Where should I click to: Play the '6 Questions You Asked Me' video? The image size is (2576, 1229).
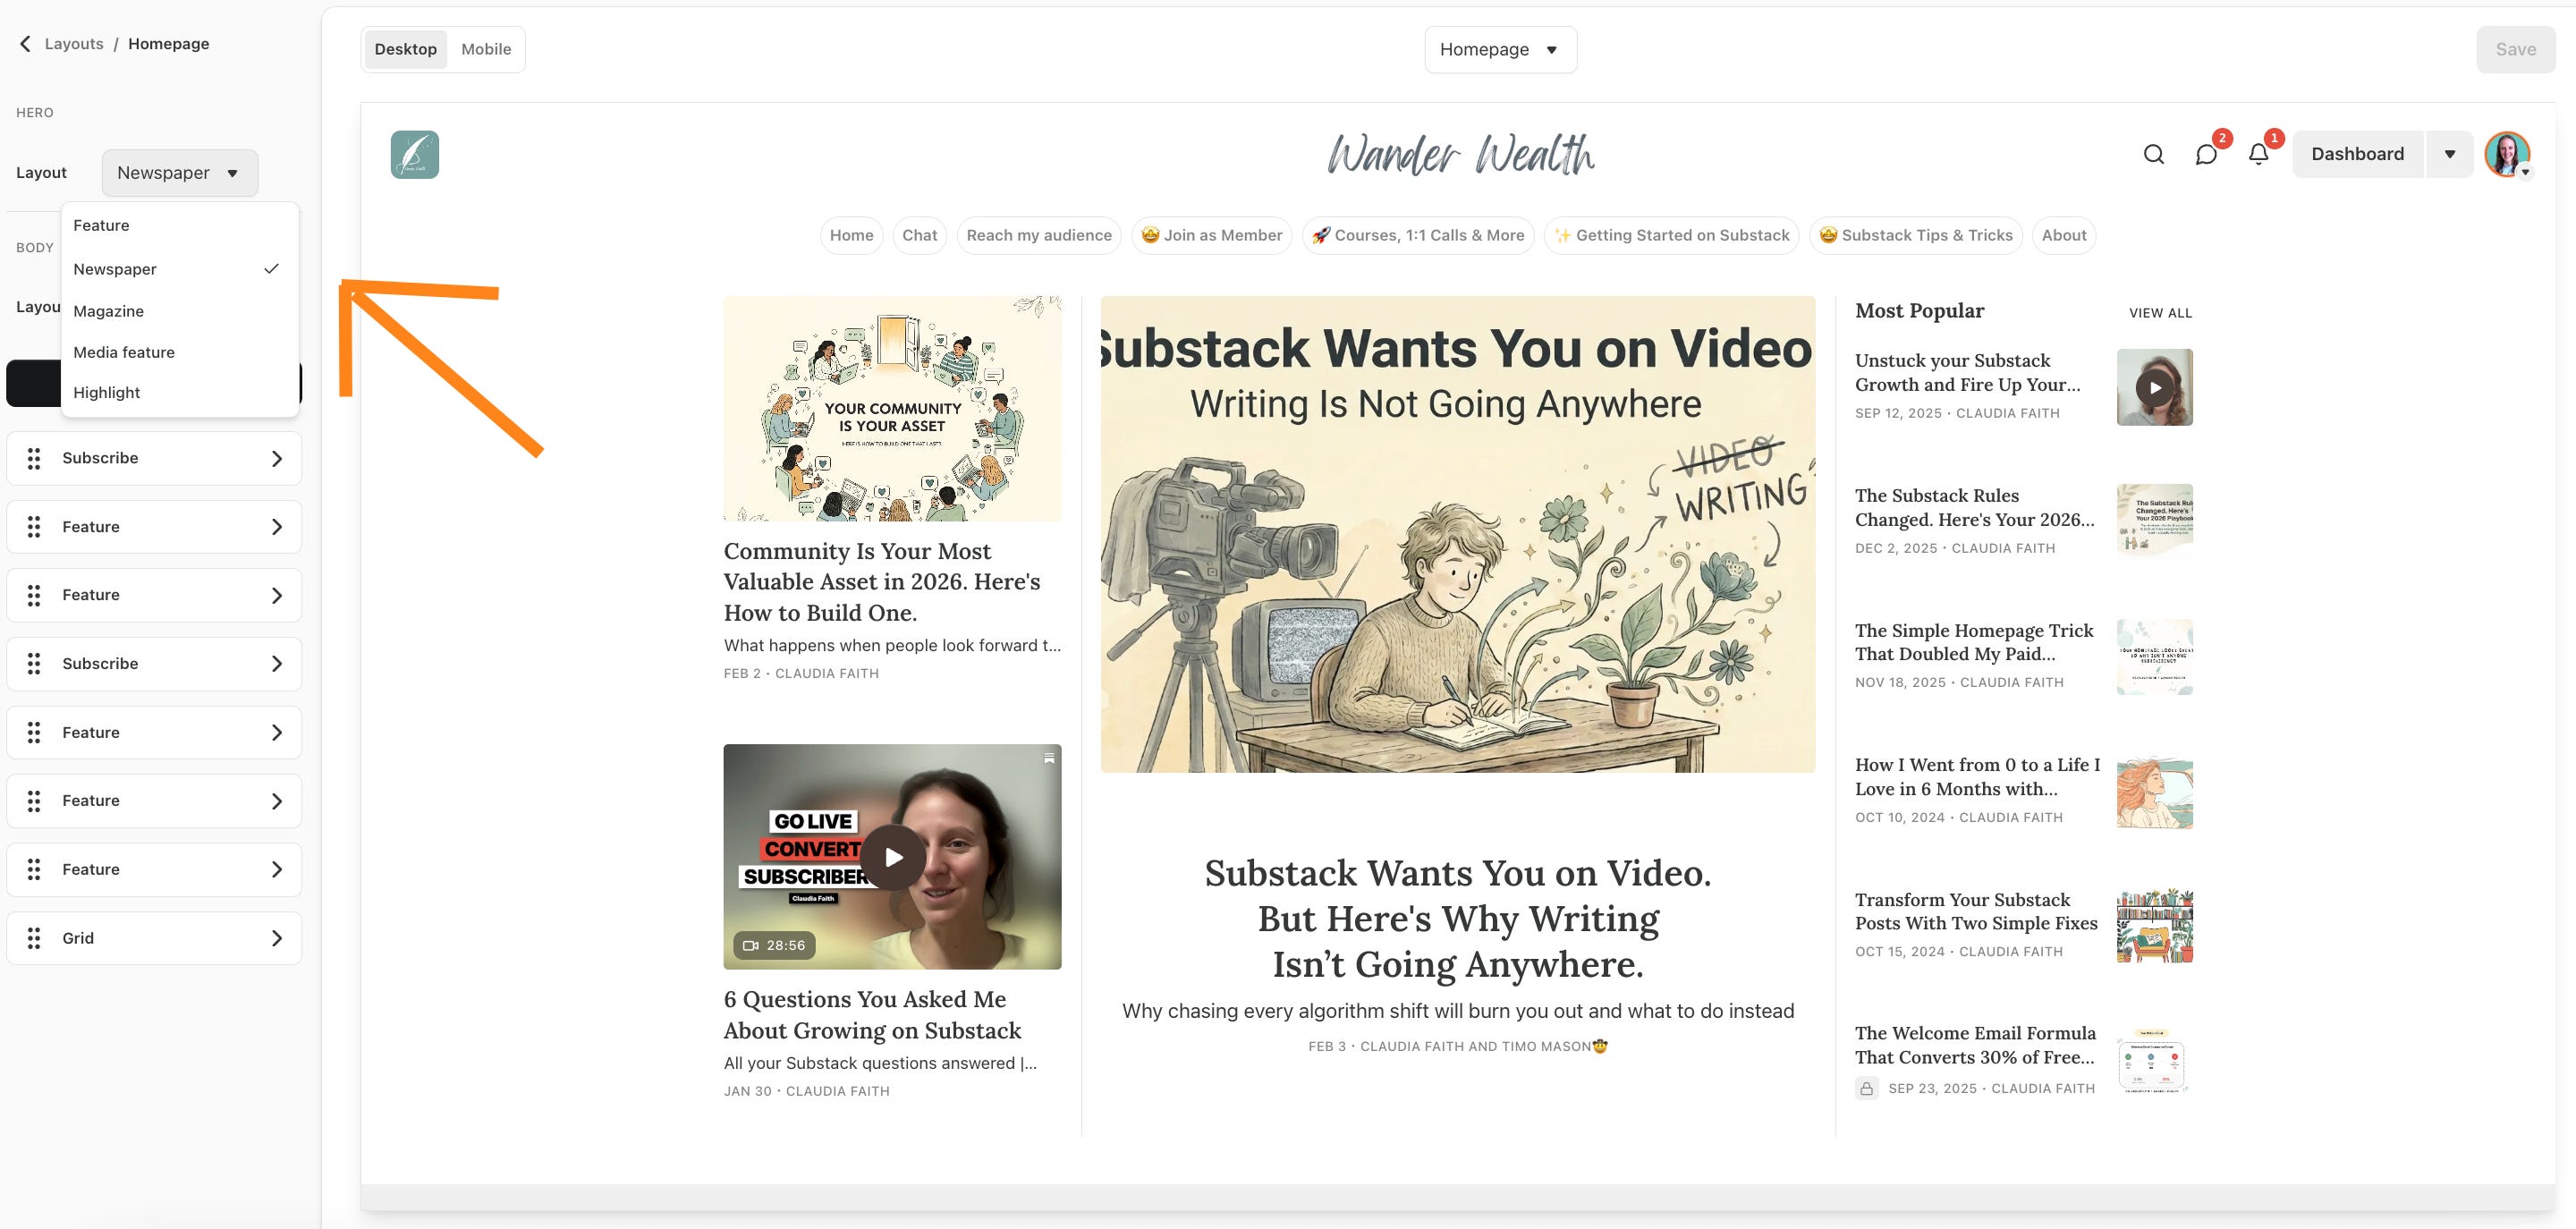point(892,857)
